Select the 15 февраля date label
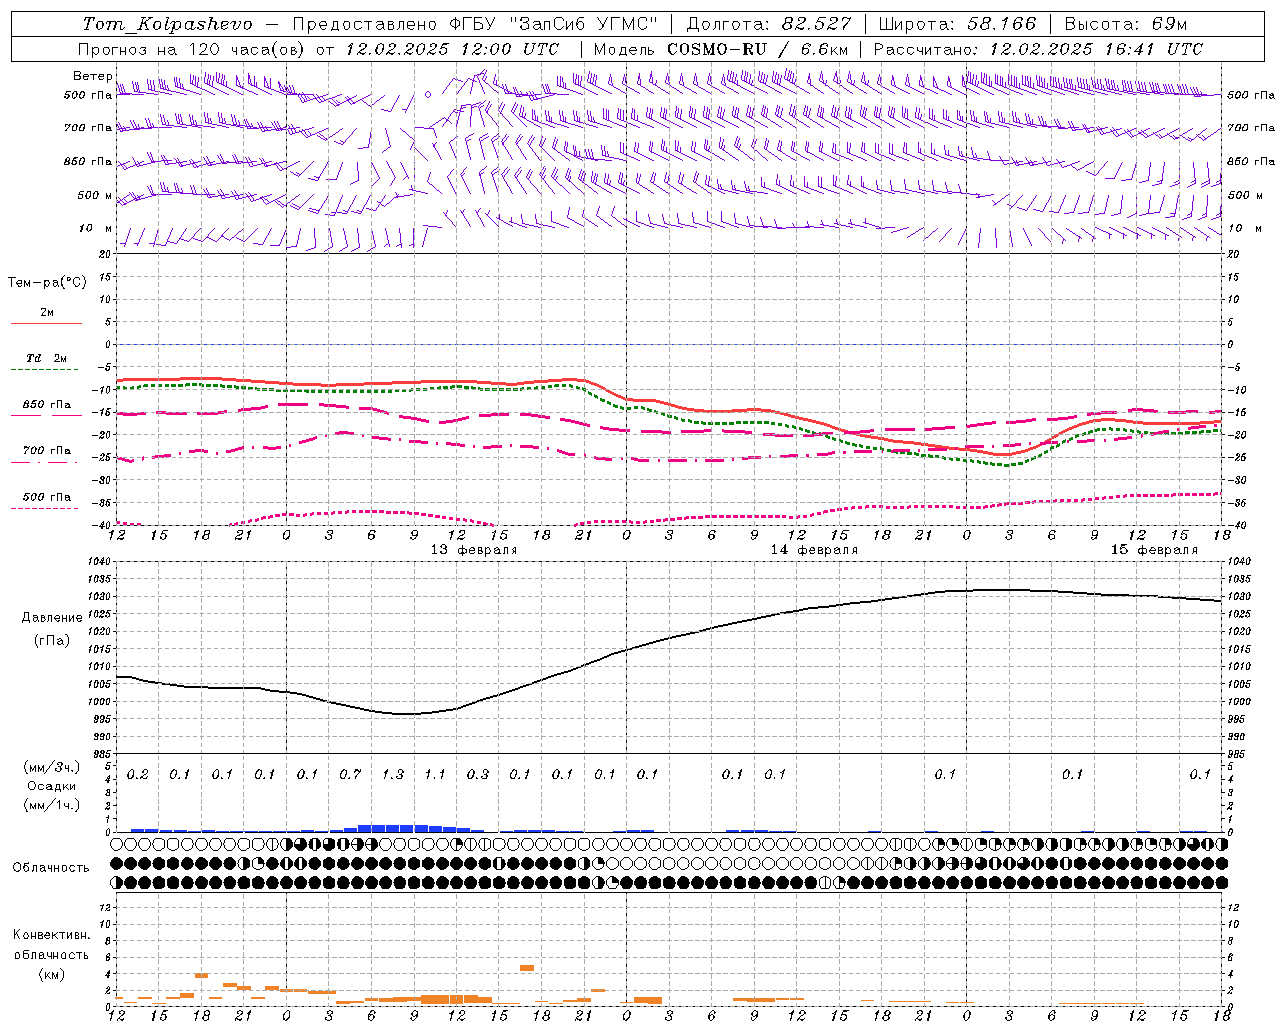Screen dimensions: 1280x1024 [x=1154, y=550]
